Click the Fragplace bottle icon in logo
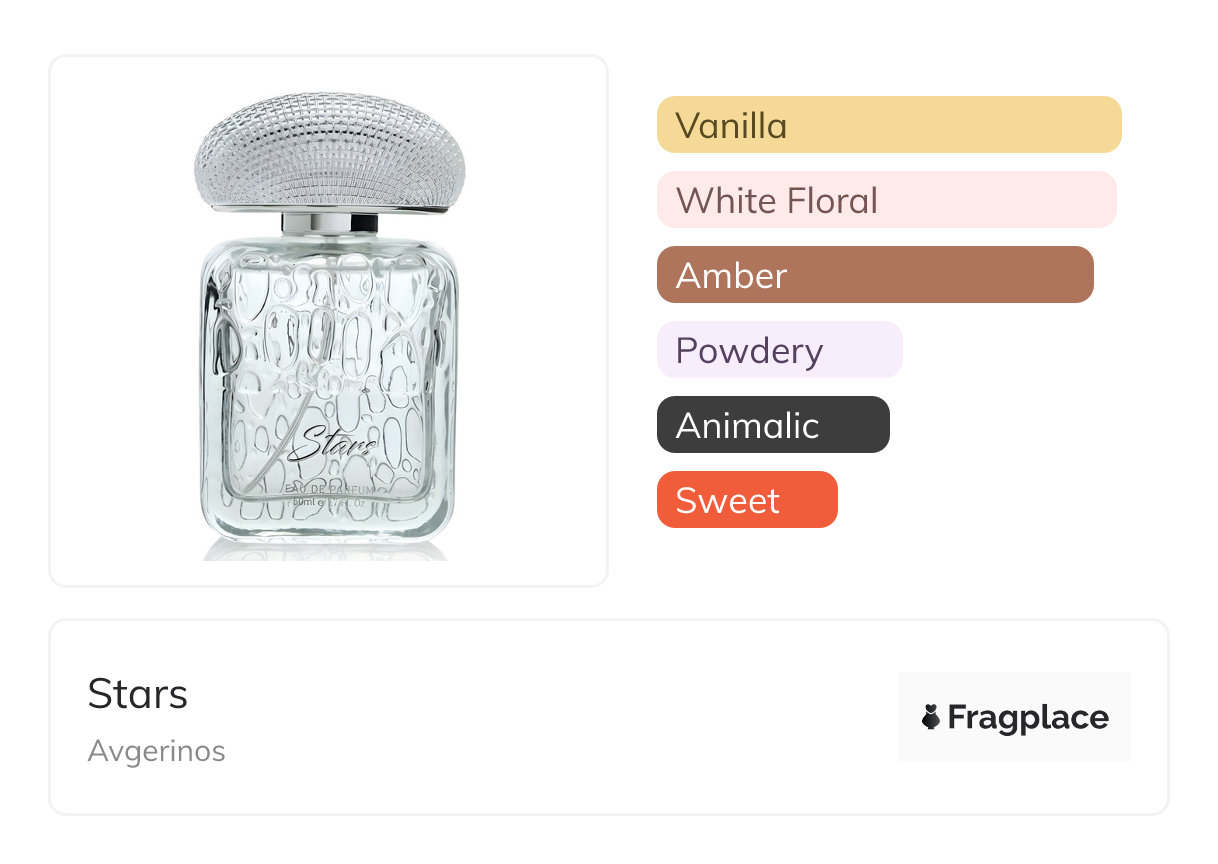Screen dimensions: 1218x864 (931, 717)
